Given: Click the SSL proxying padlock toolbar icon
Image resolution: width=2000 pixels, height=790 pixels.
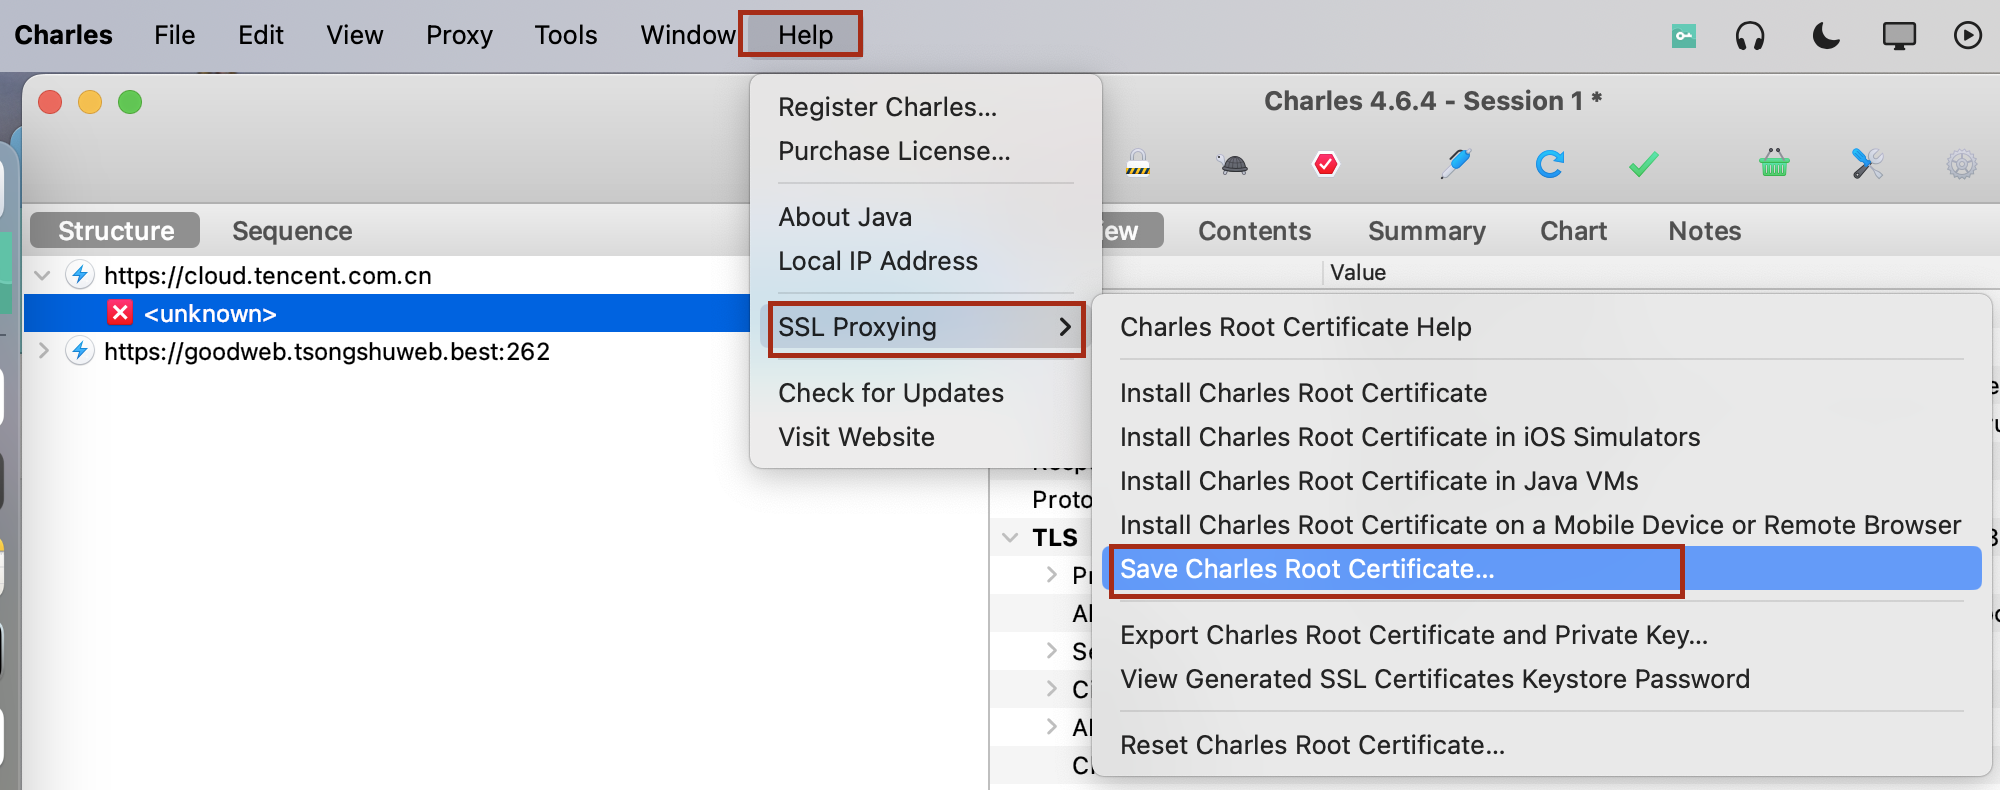Looking at the screenshot, I should [1138, 163].
